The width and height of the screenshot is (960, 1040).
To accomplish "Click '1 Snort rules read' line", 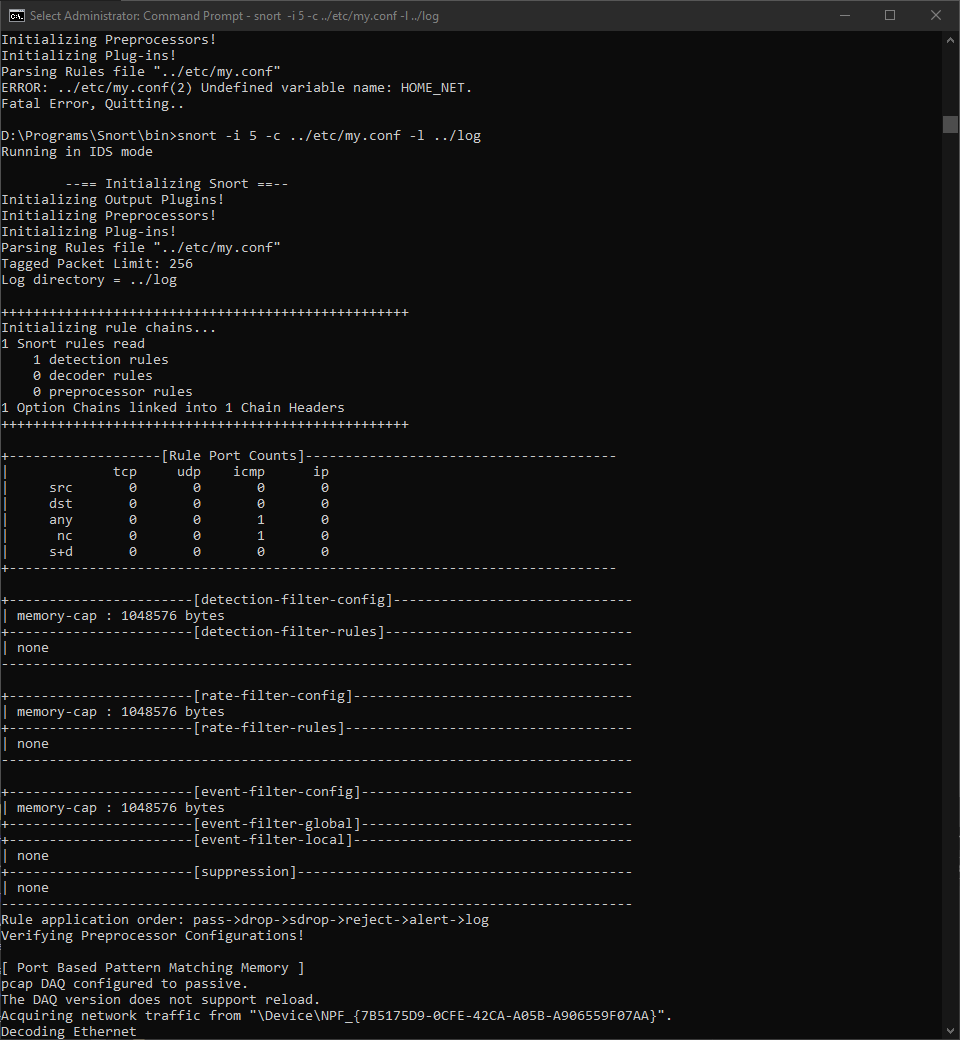I will pos(73,344).
